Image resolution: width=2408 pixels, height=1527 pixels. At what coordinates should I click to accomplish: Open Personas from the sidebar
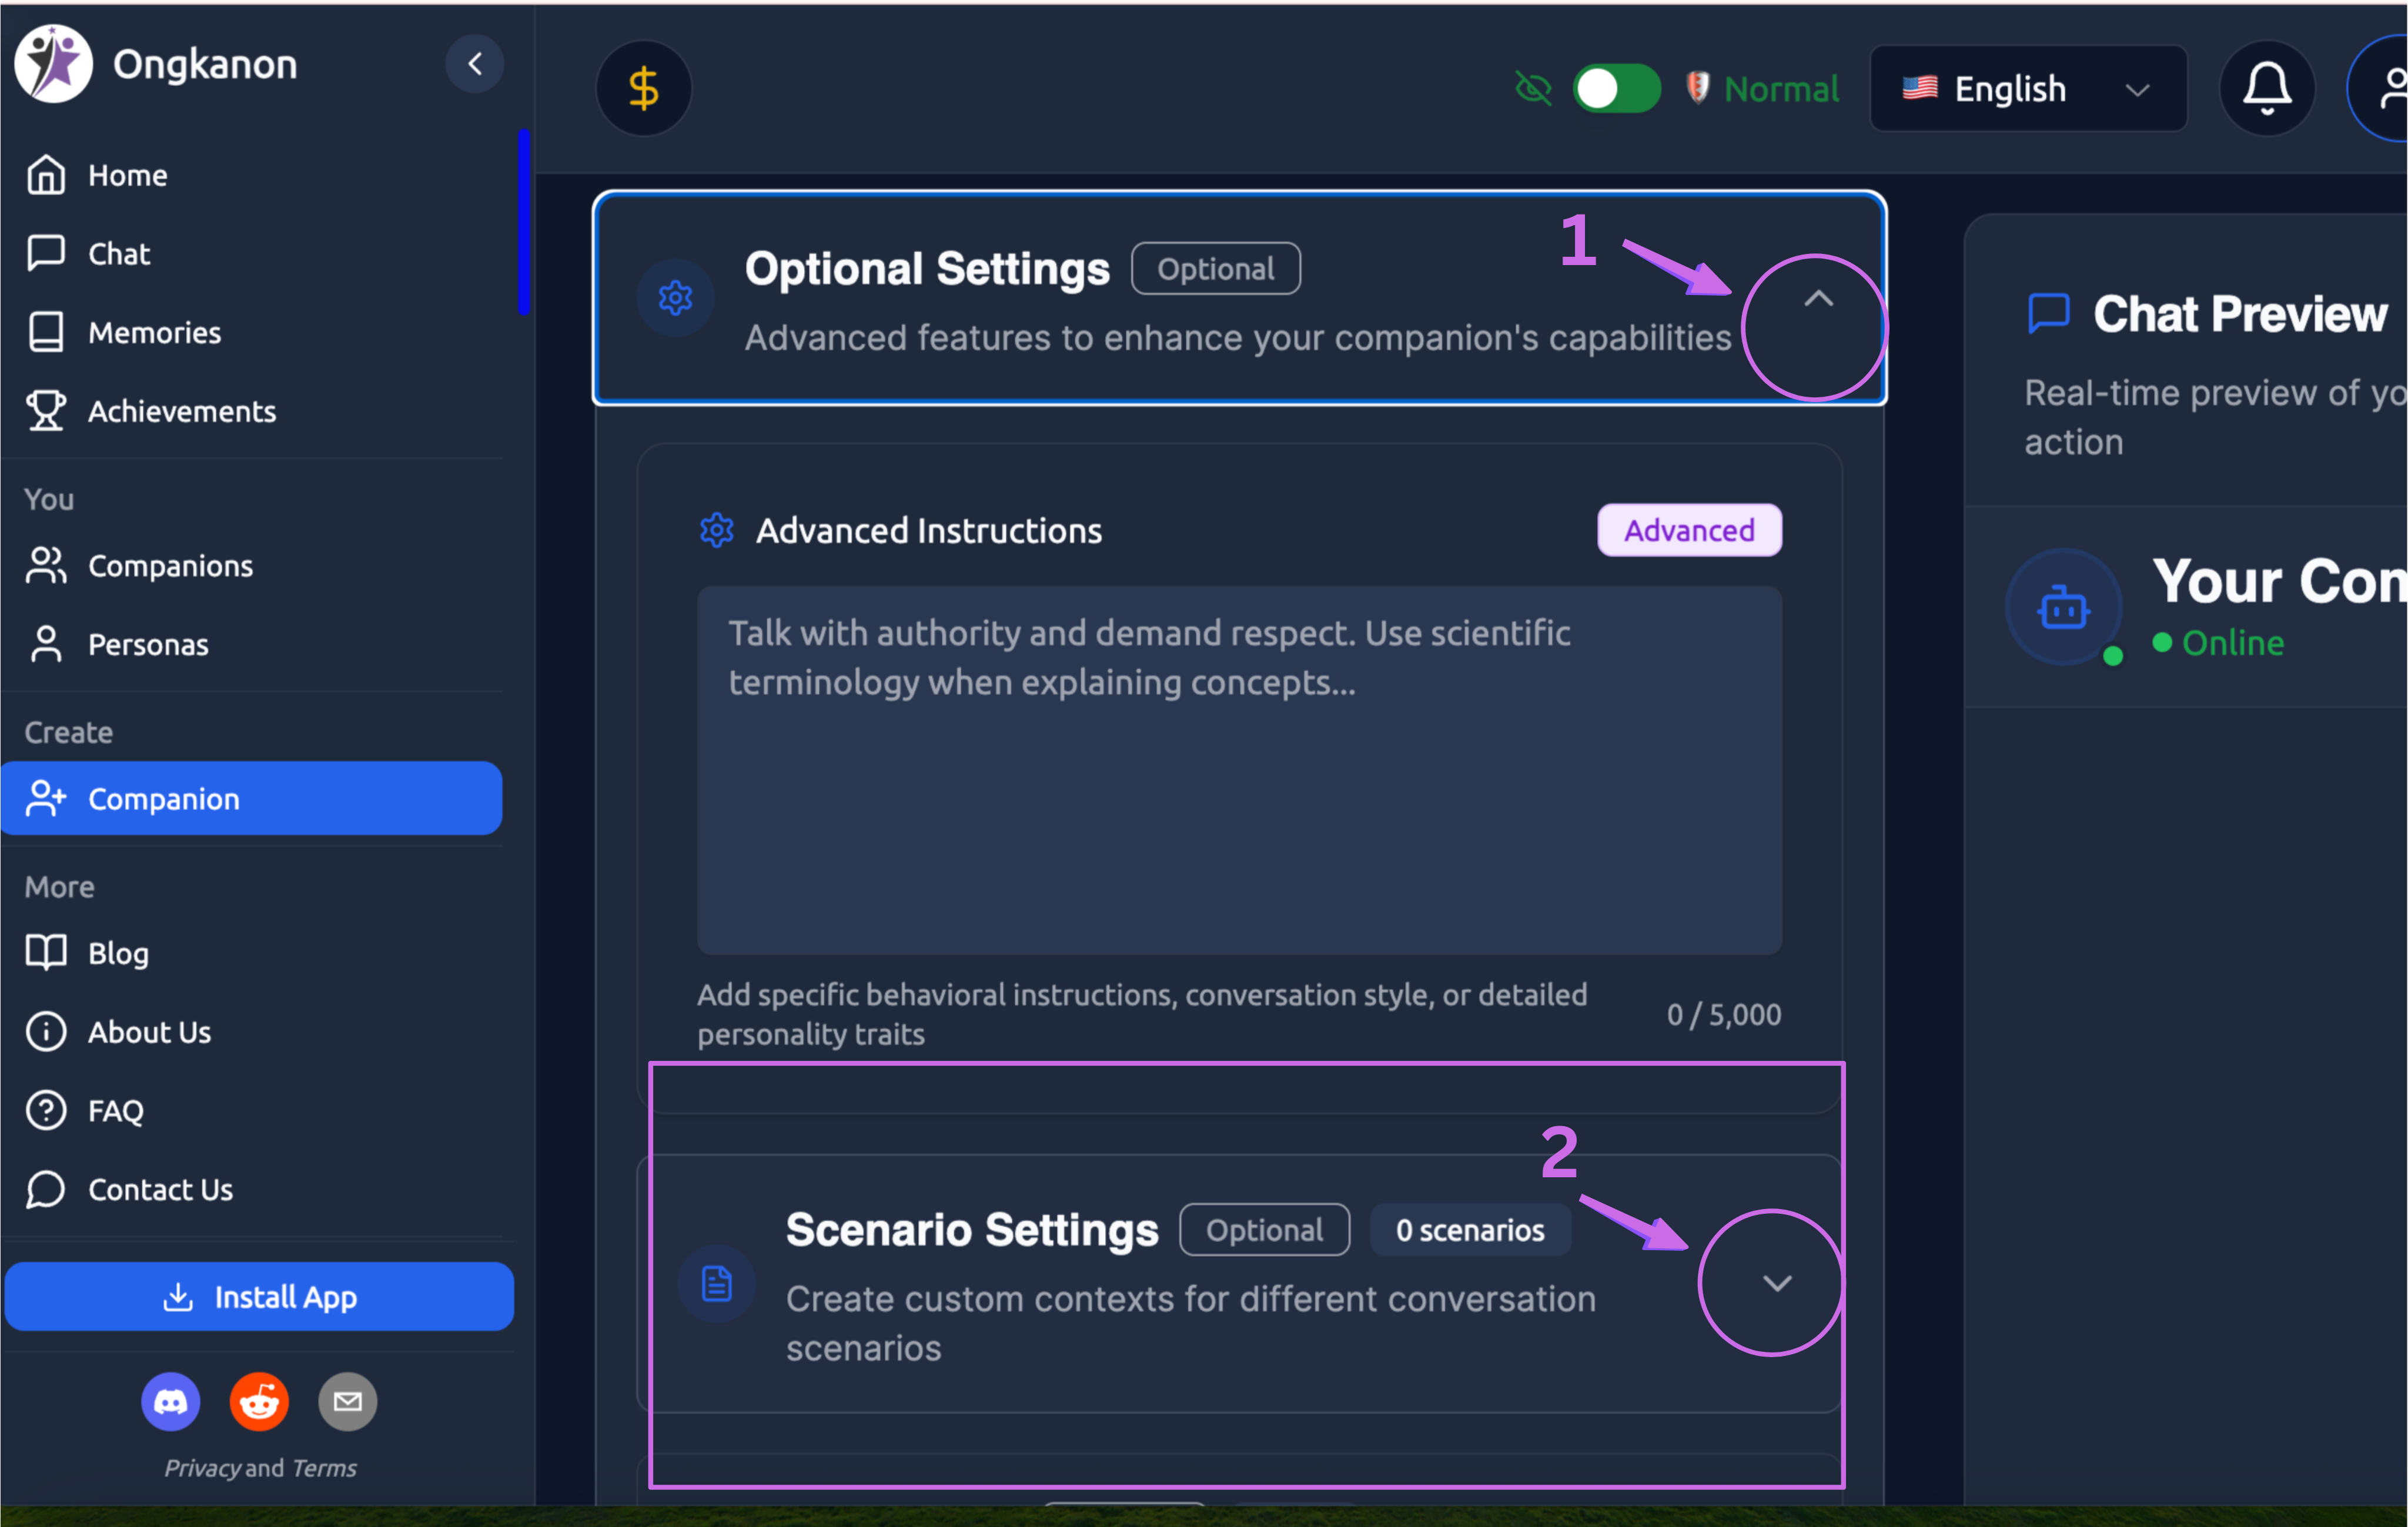click(148, 644)
